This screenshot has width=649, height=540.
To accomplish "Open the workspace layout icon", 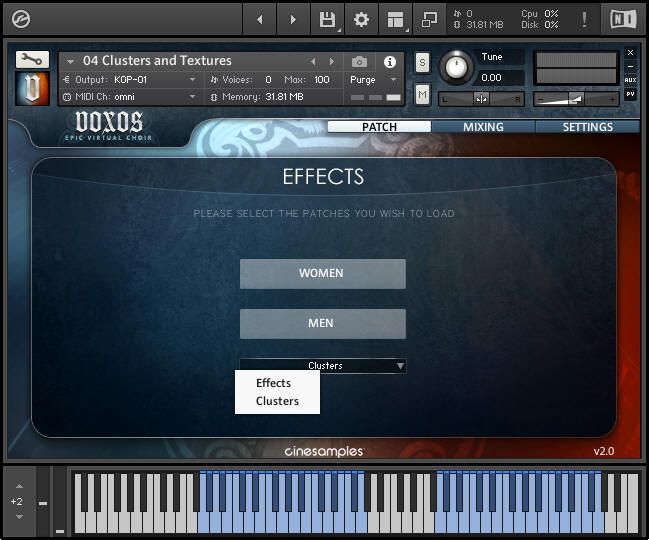I will click(395, 19).
